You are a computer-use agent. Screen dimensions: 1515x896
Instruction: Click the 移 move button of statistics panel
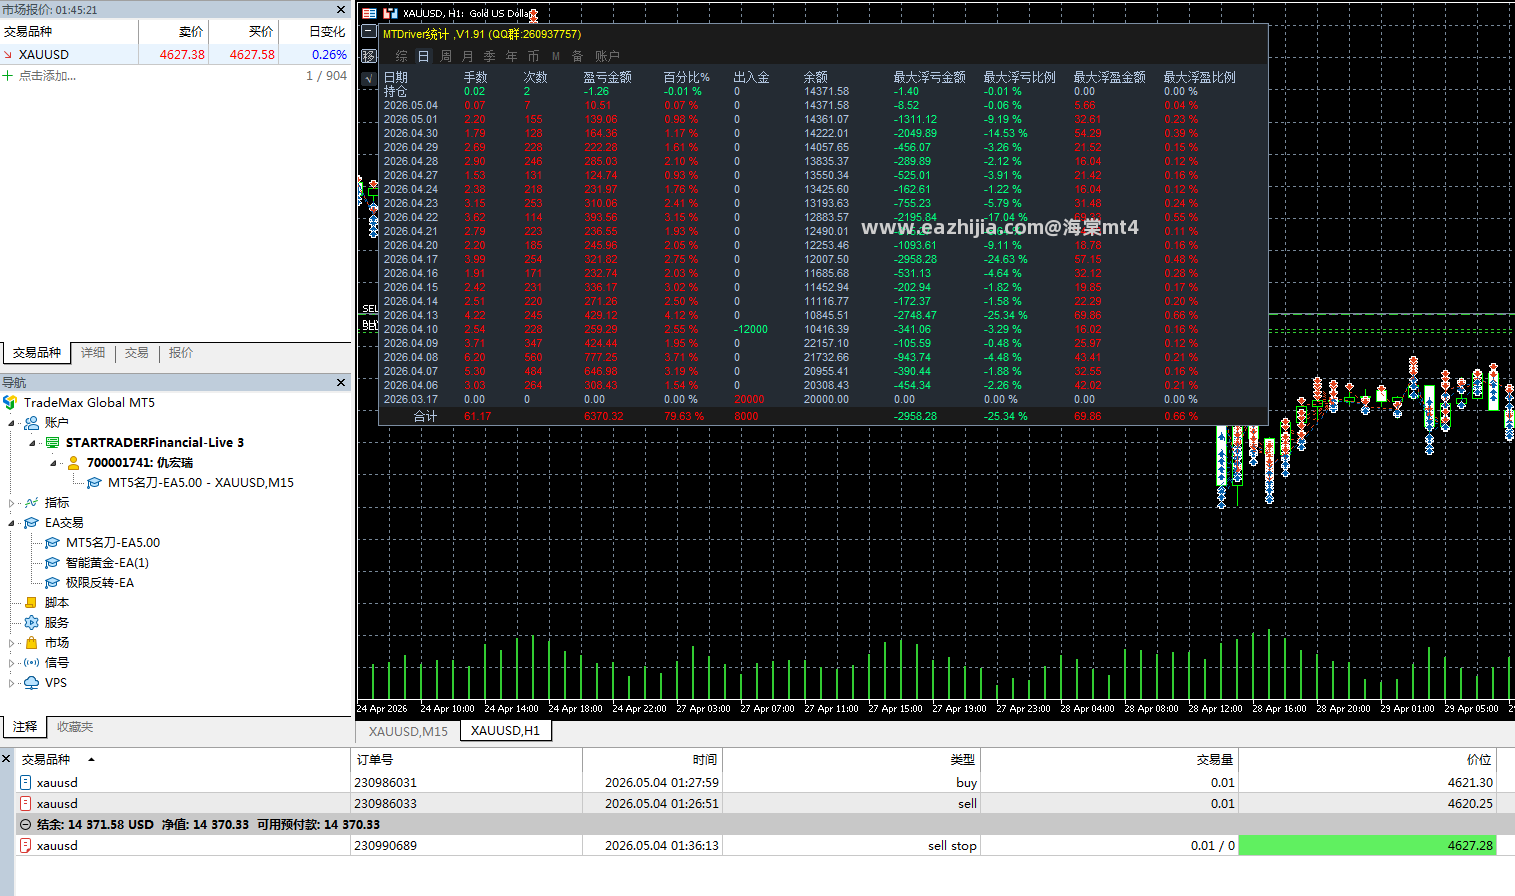(368, 56)
